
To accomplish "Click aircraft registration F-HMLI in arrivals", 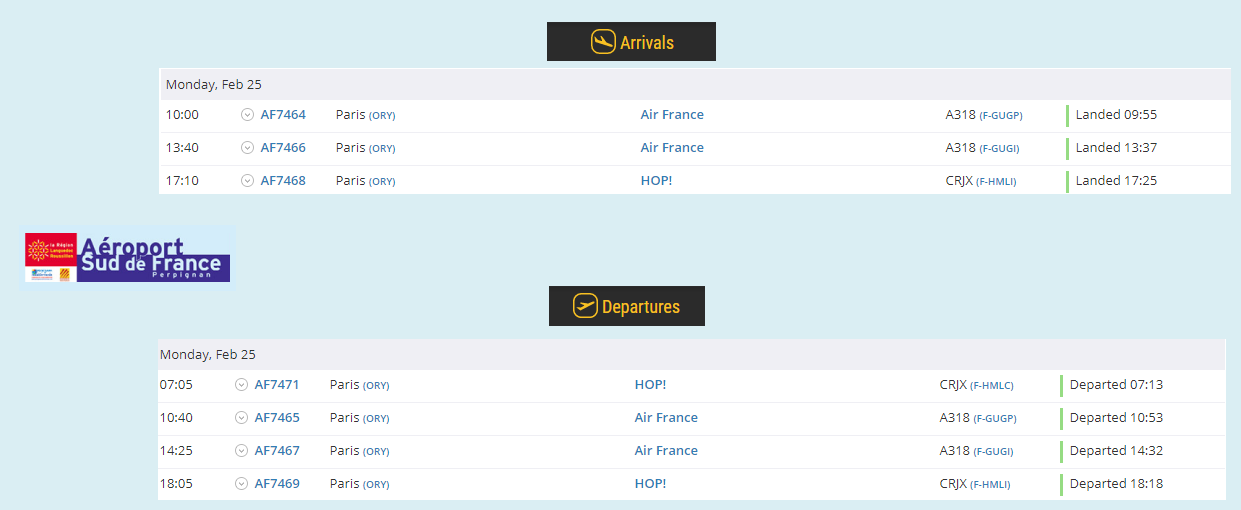I will 996,182.
